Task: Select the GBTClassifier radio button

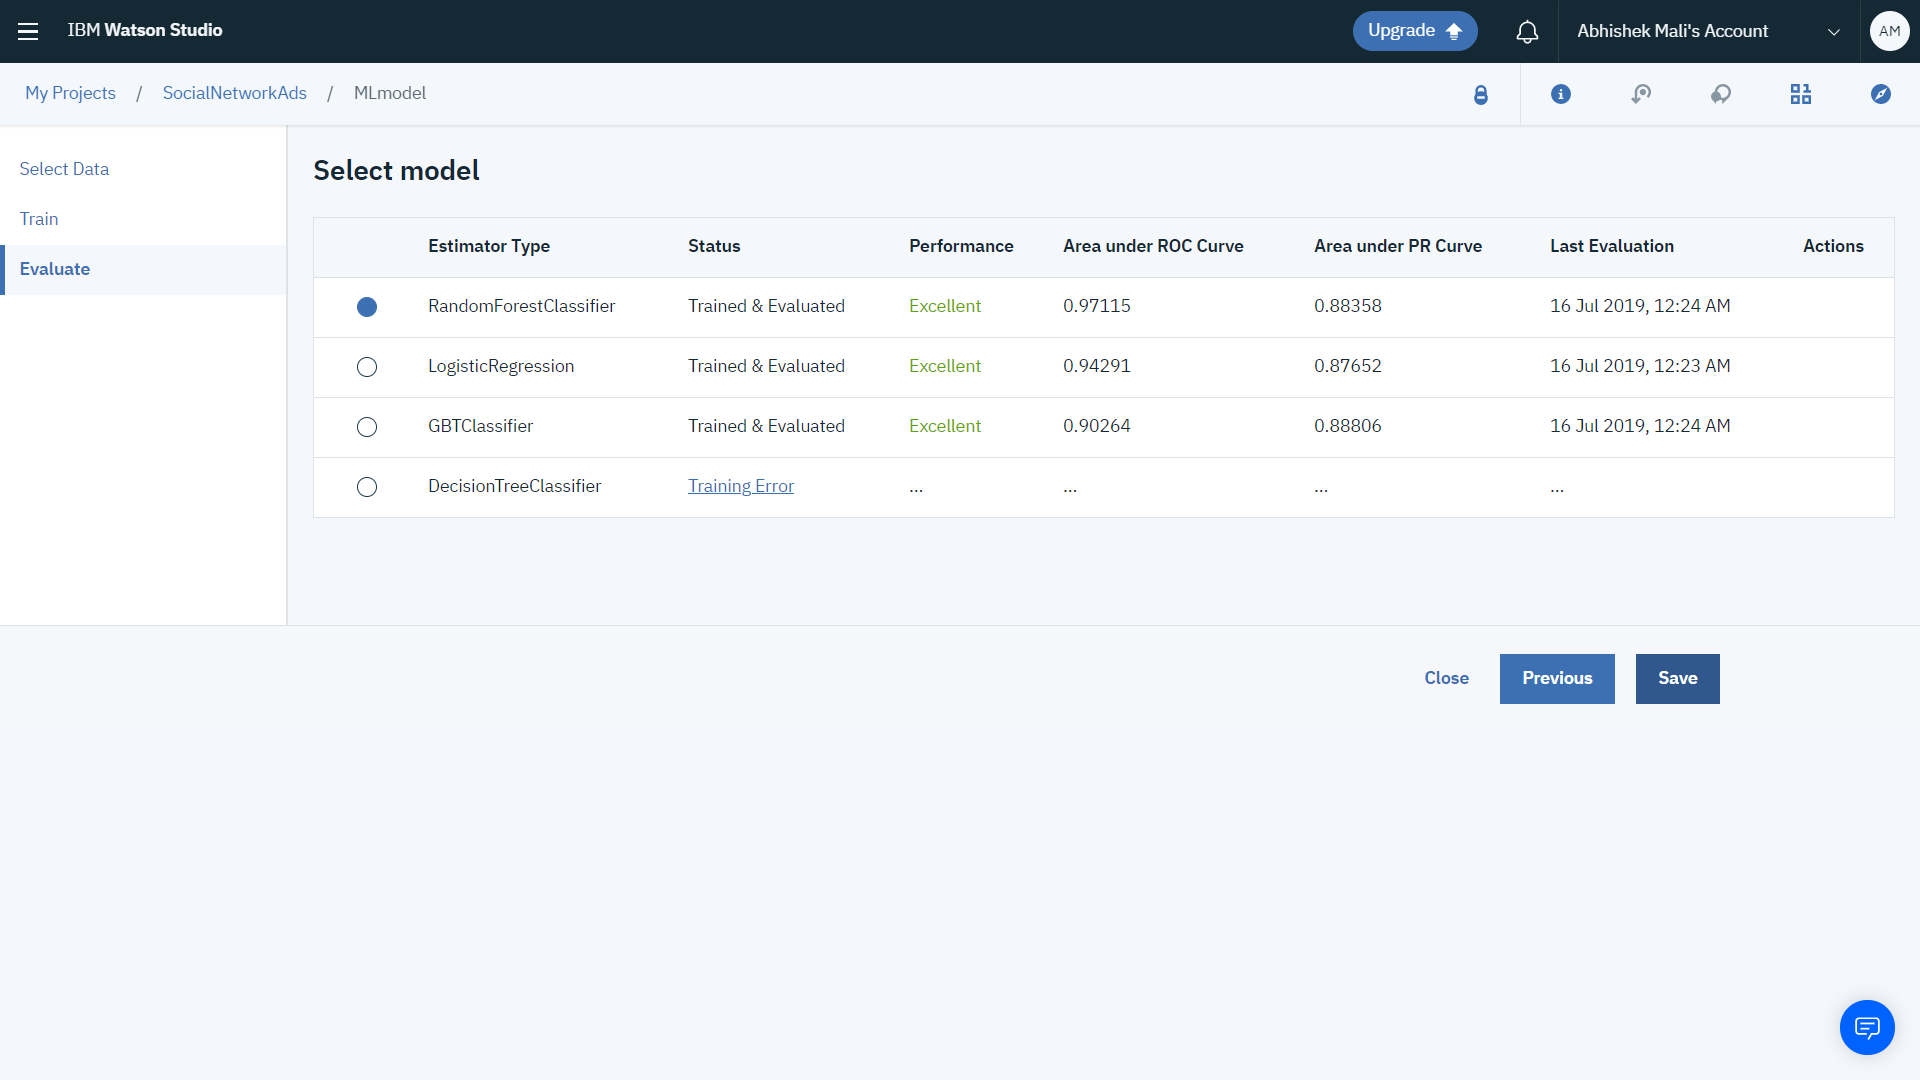Action: (367, 427)
